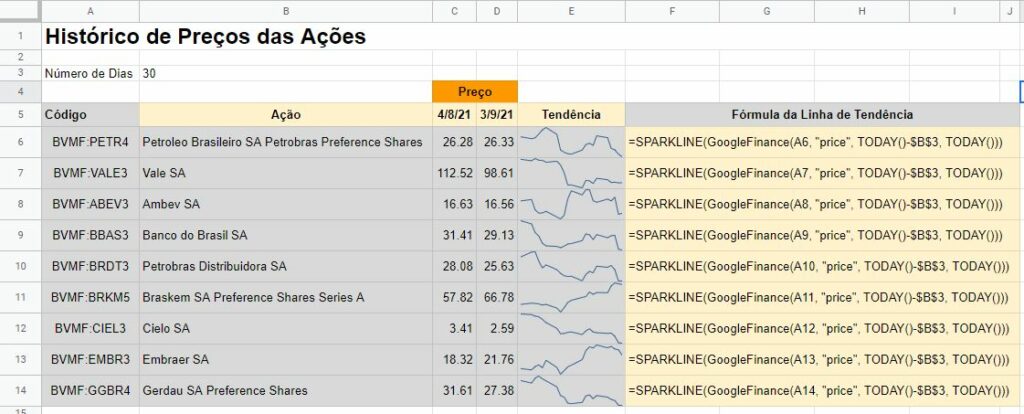
Task: Click the orange Preço header cell
Action: point(475,92)
